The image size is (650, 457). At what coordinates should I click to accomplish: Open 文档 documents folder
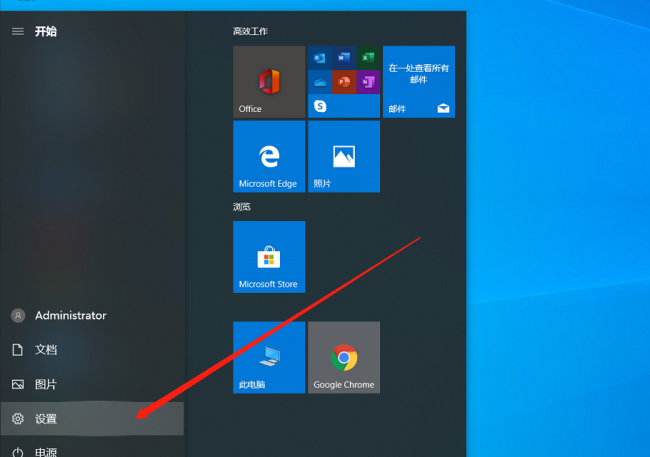pos(92,350)
